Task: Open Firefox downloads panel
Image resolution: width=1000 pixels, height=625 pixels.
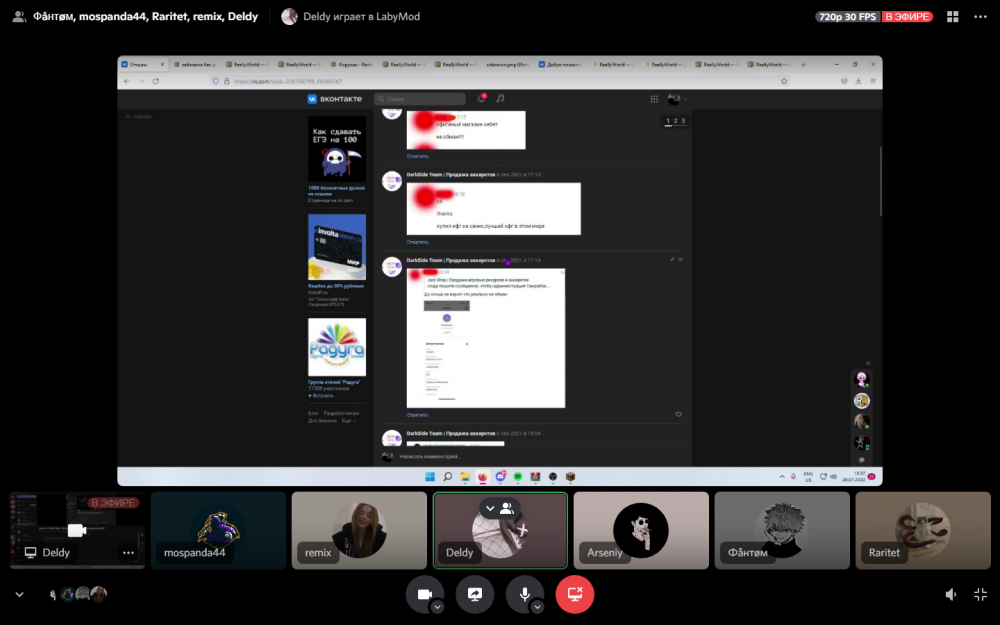Action: 858,81
